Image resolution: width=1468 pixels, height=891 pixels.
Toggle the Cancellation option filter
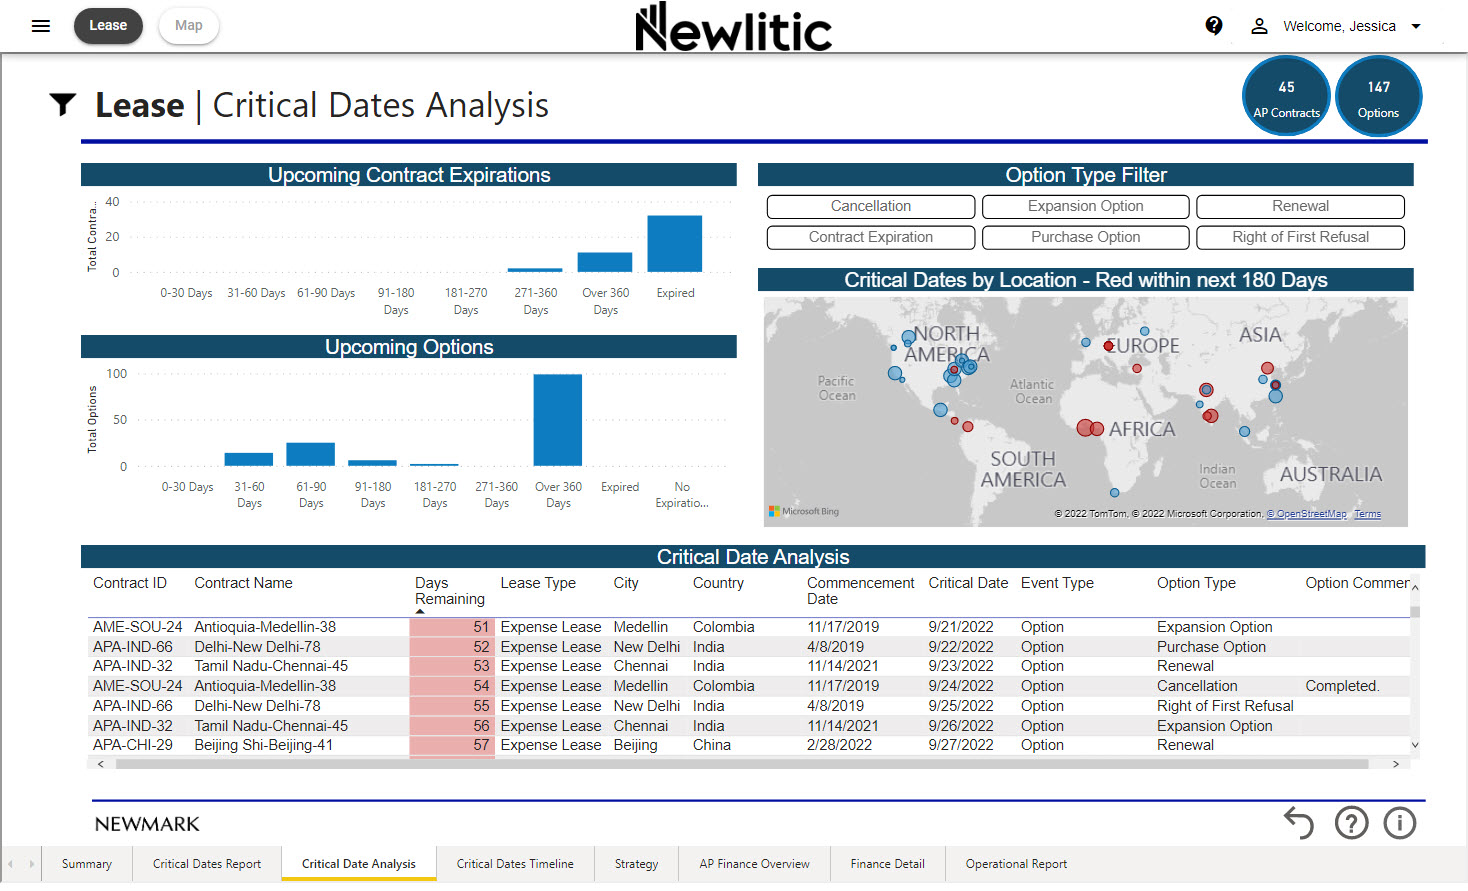coord(870,206)
